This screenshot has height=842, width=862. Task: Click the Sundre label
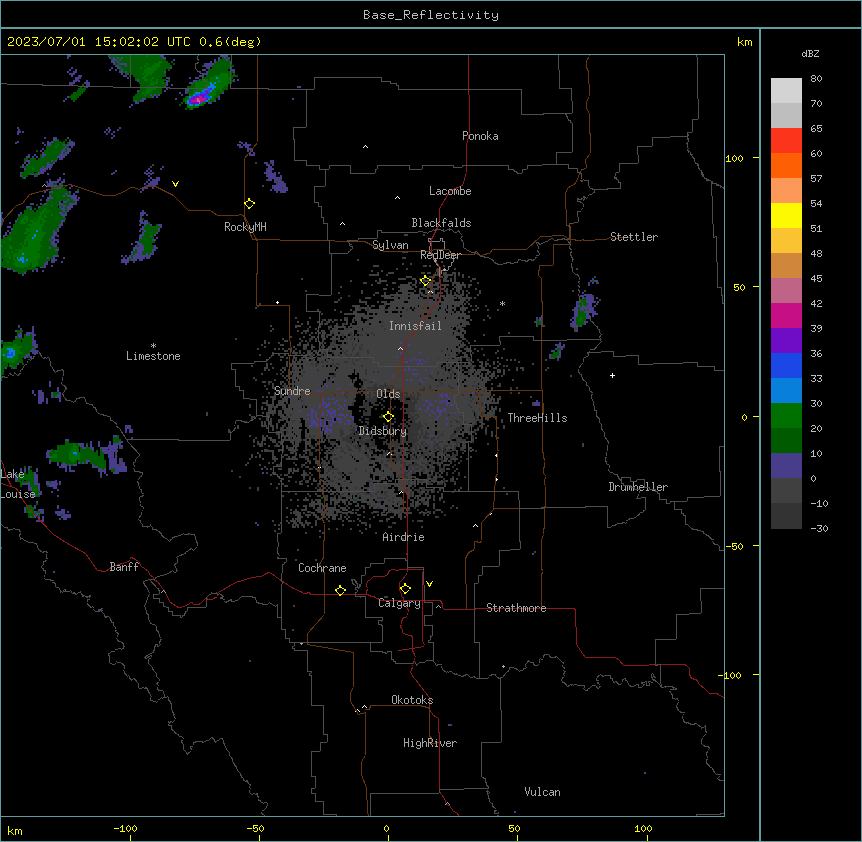pyautogui.click(x=292, y=391)
